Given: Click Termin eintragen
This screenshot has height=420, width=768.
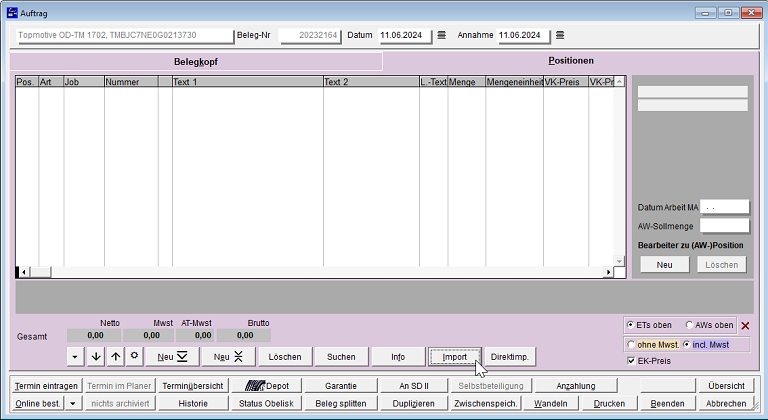Looking at the screenshot, I should tap(46, 386).
